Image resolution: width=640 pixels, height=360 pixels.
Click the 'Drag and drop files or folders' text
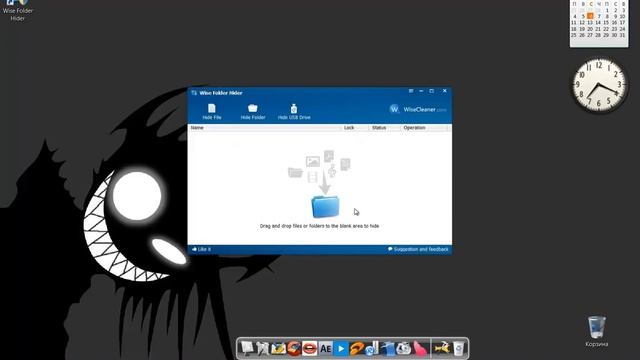tap(319, 226)
